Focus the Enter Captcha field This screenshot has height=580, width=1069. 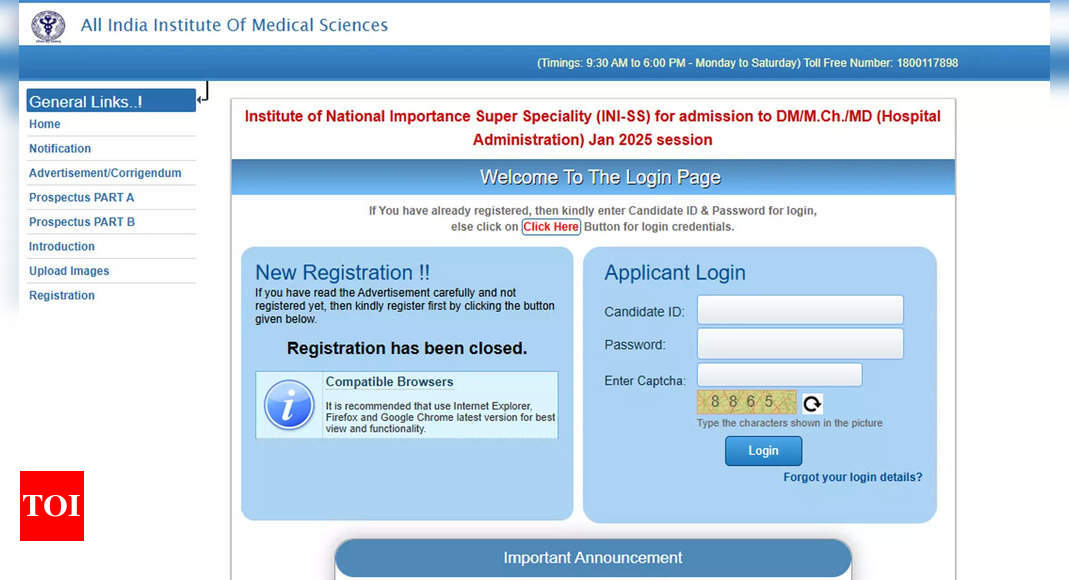[x=779, y=375]
